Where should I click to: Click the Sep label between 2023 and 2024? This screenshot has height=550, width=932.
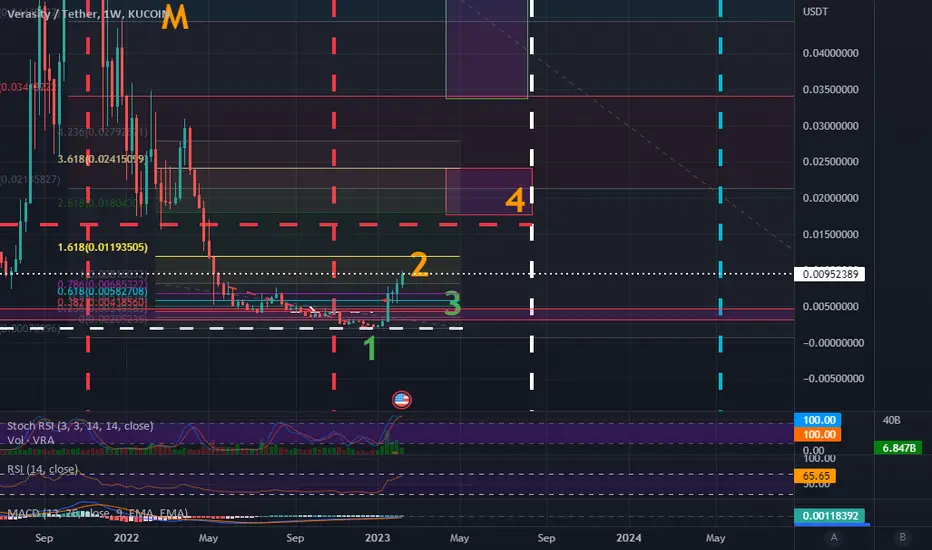546,538
